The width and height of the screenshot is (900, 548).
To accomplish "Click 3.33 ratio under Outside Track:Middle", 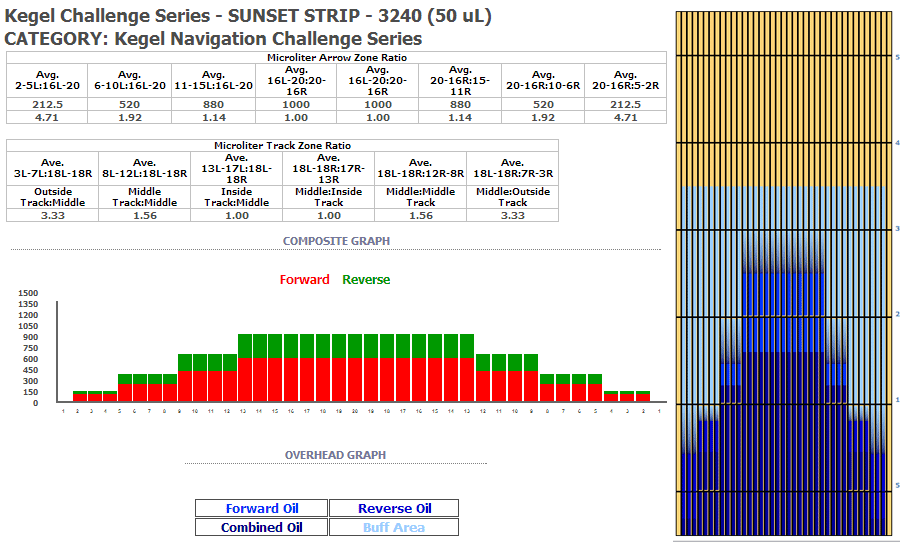I will pyautogui.click(x=53, y=216).
